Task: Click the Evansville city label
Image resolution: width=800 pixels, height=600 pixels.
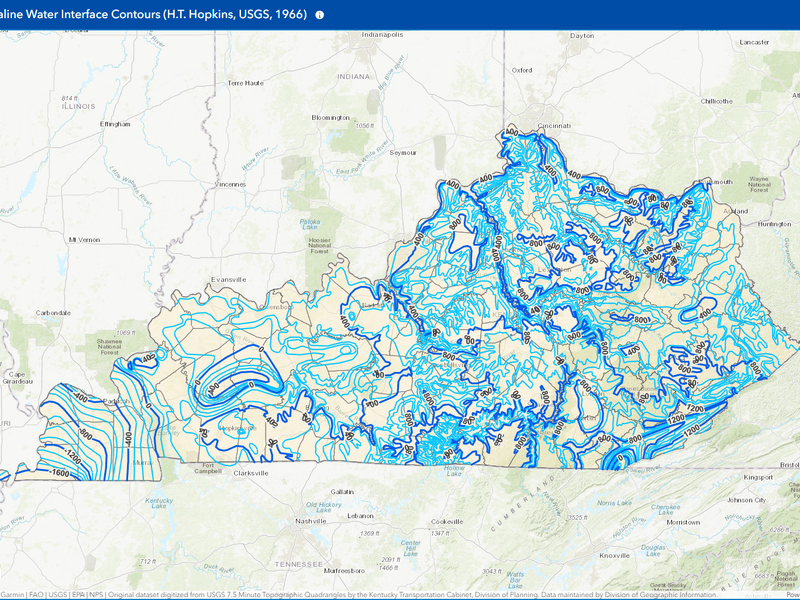Action: [229, 280]
